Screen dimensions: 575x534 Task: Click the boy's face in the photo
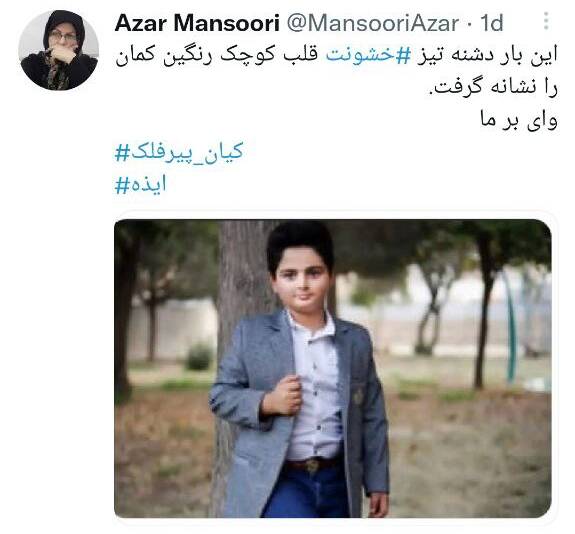coord(302,281)
